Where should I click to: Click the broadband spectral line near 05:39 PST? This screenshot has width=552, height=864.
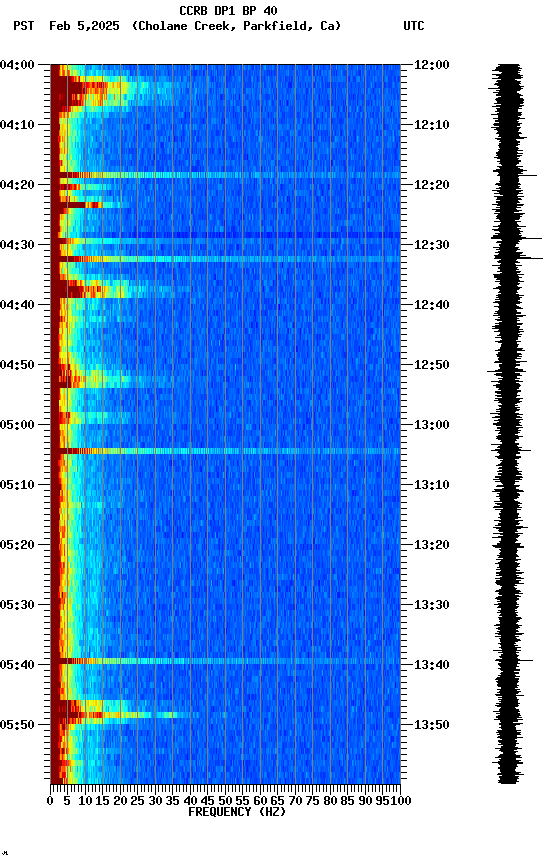(225, 661)
